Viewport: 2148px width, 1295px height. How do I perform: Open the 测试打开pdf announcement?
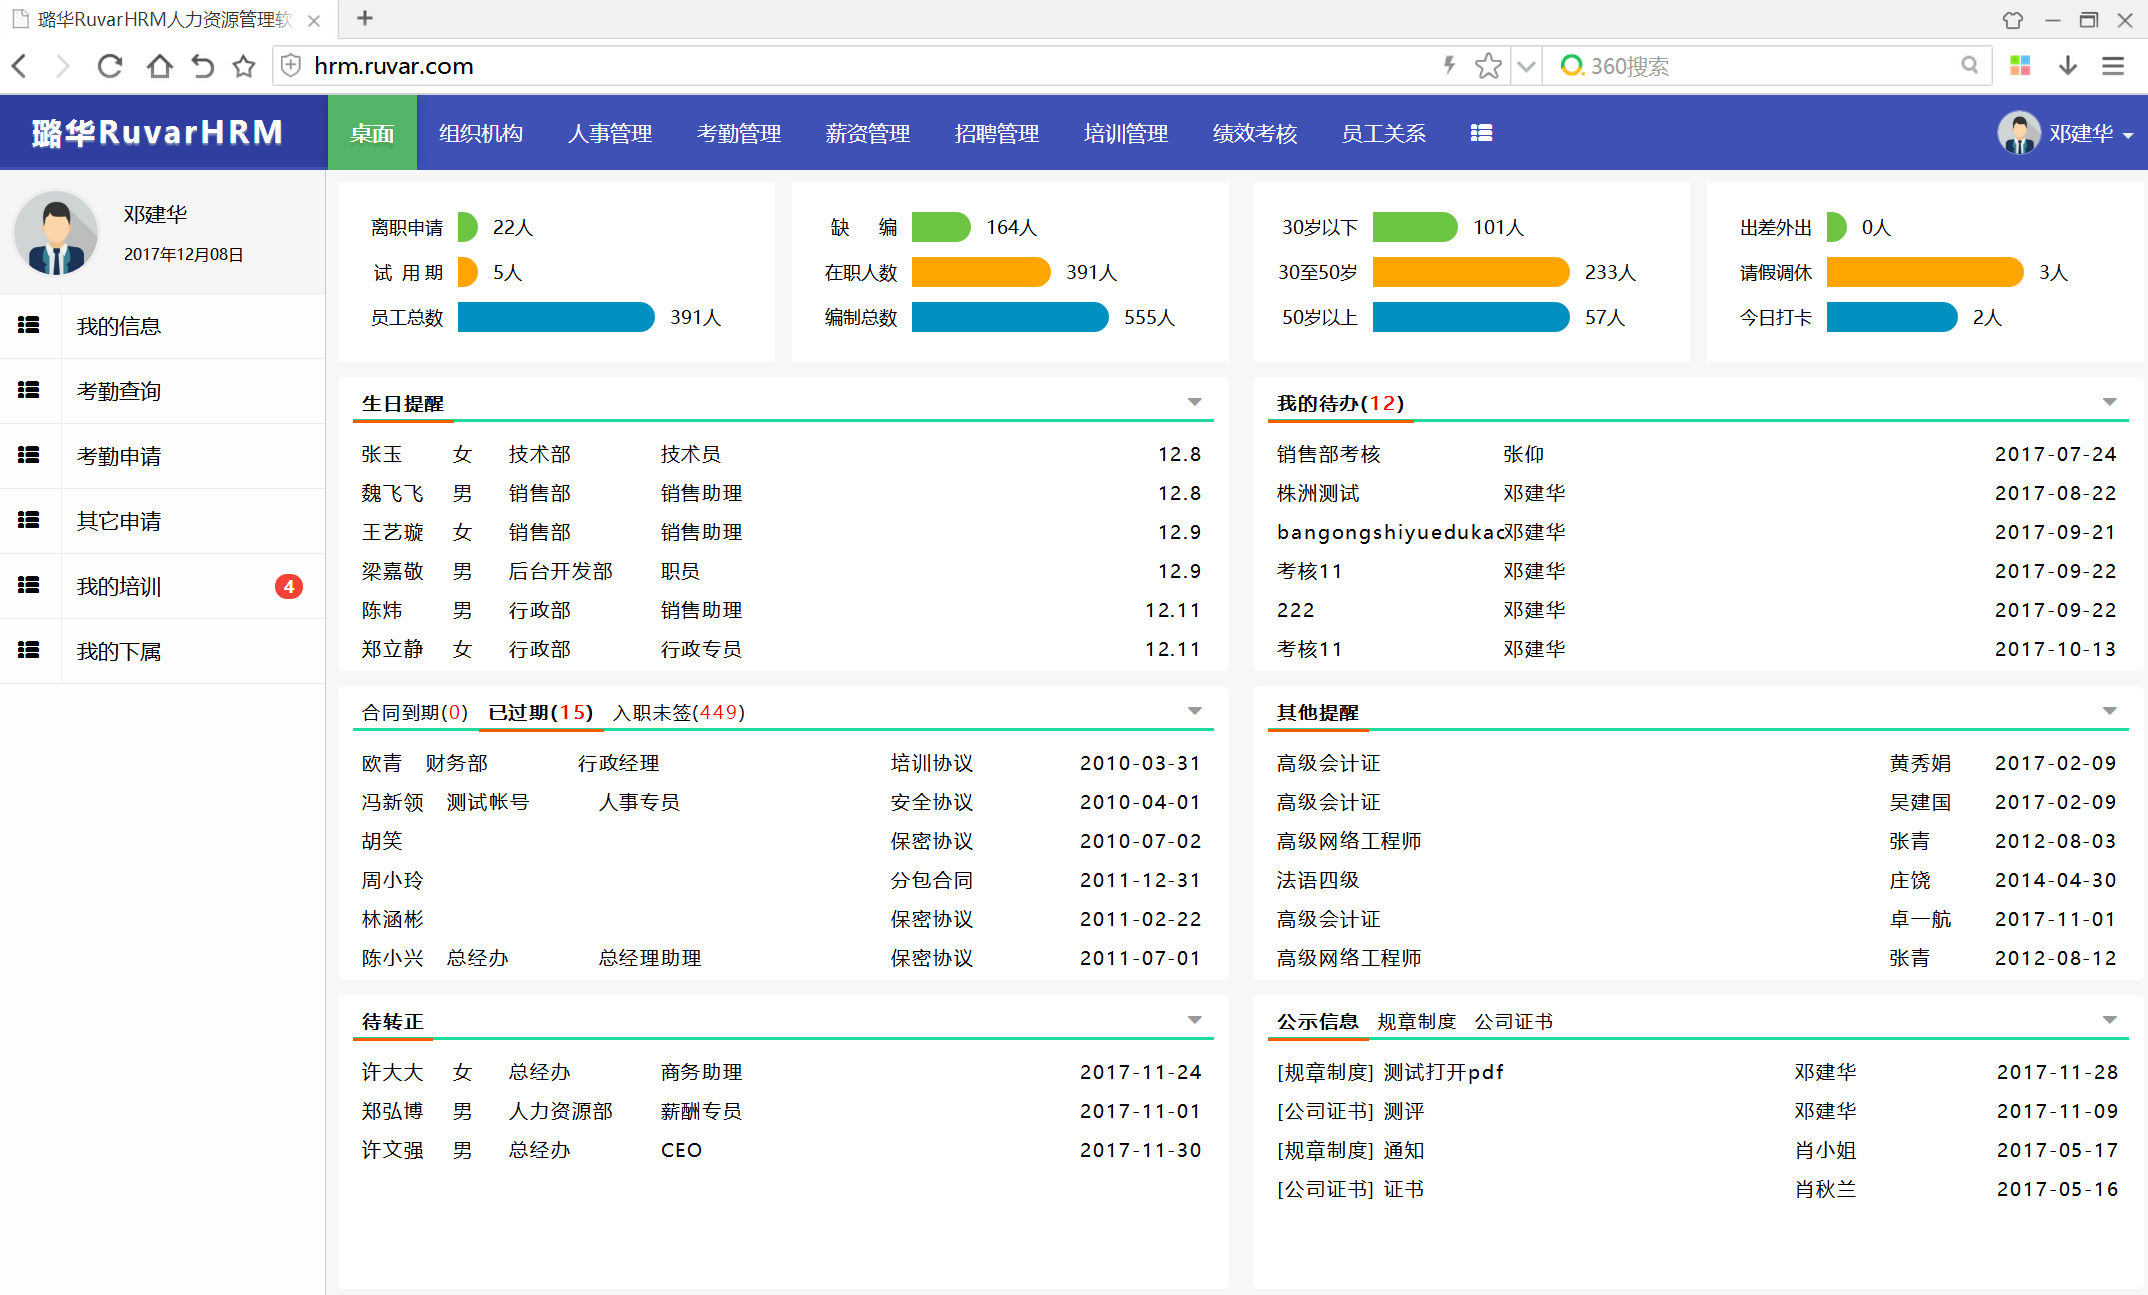[x=1443, y=1072]
